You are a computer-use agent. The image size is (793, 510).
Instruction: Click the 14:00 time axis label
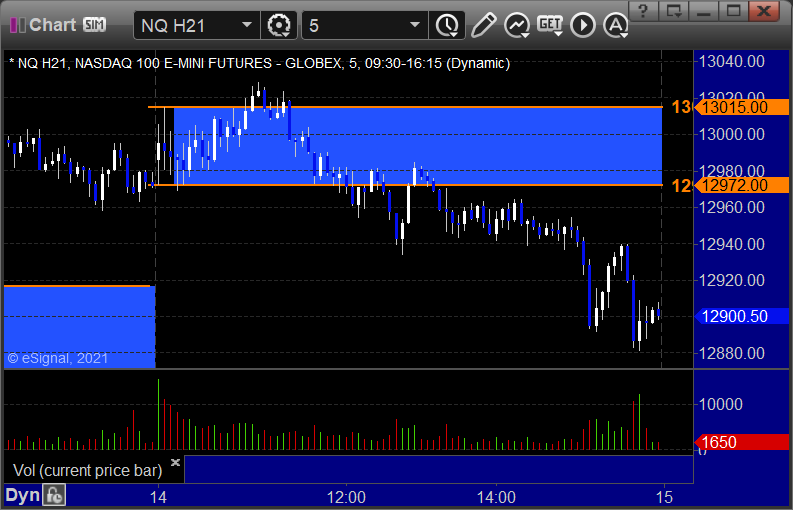(496, 497)
